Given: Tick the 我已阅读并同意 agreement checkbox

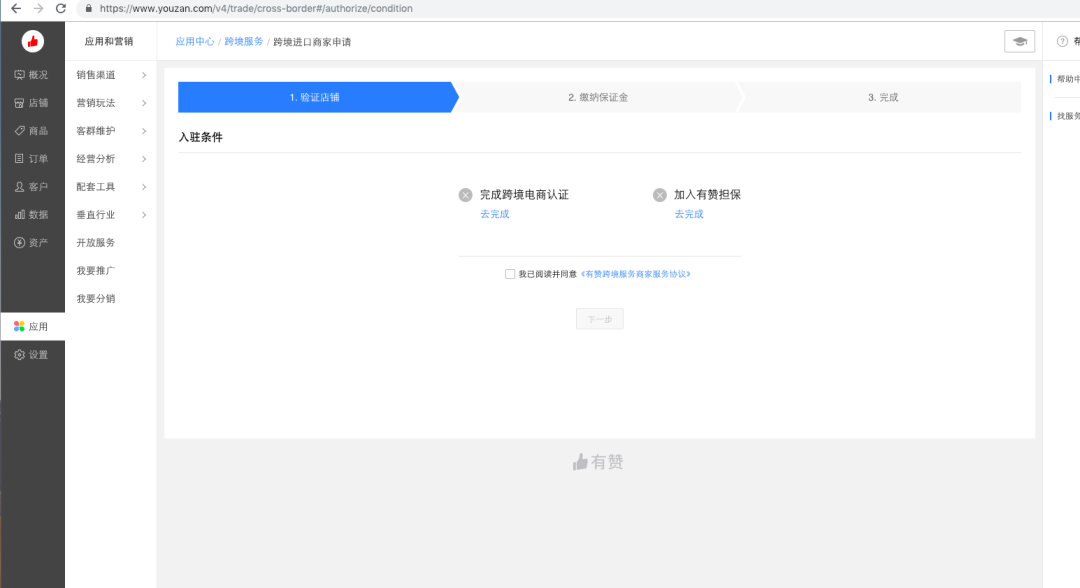Looking at the screenshot, I should [510, 274].
